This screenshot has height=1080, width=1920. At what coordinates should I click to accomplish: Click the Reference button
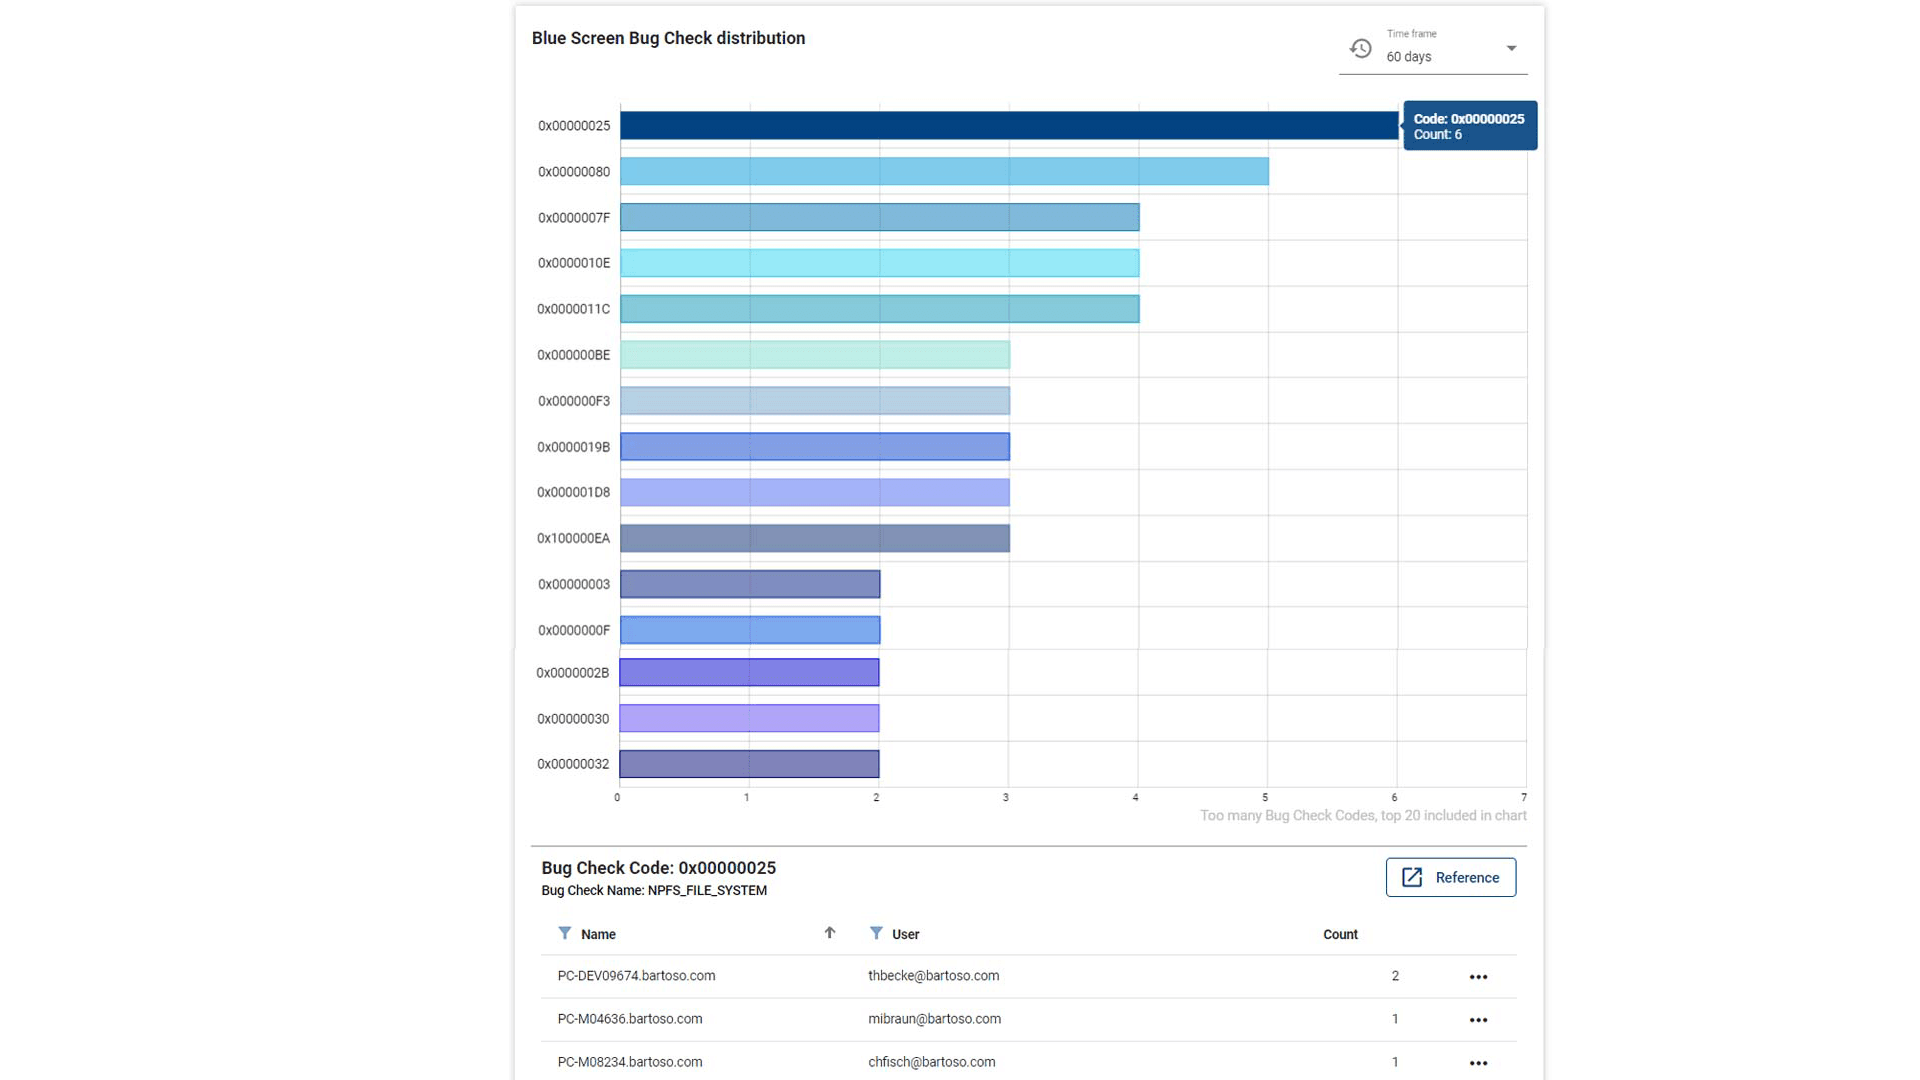pyautogui.click(x=1450, y=877)
